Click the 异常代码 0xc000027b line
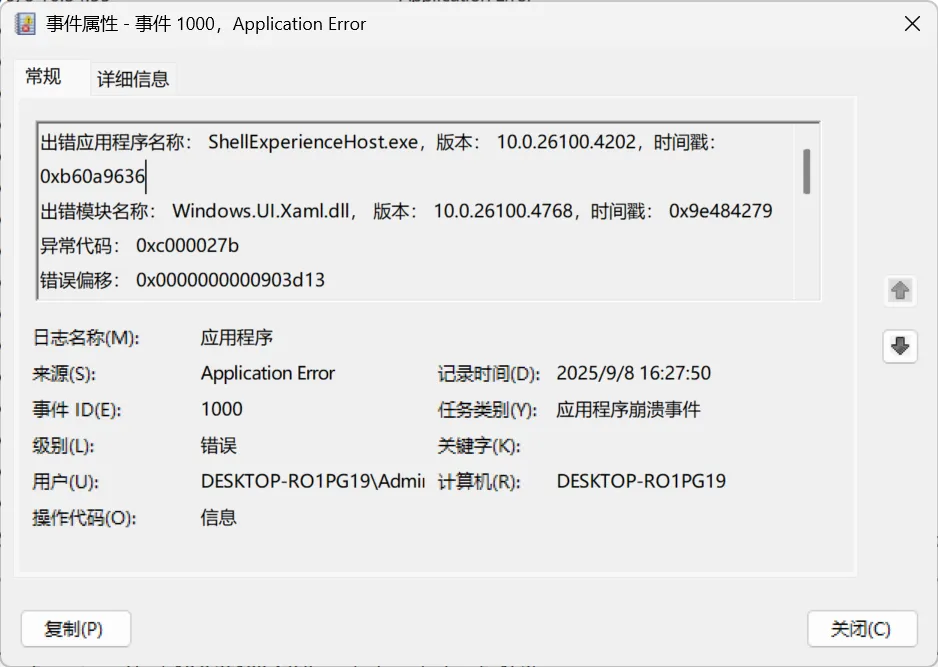The height and width of the screenshot is (667, 938). 140,246
